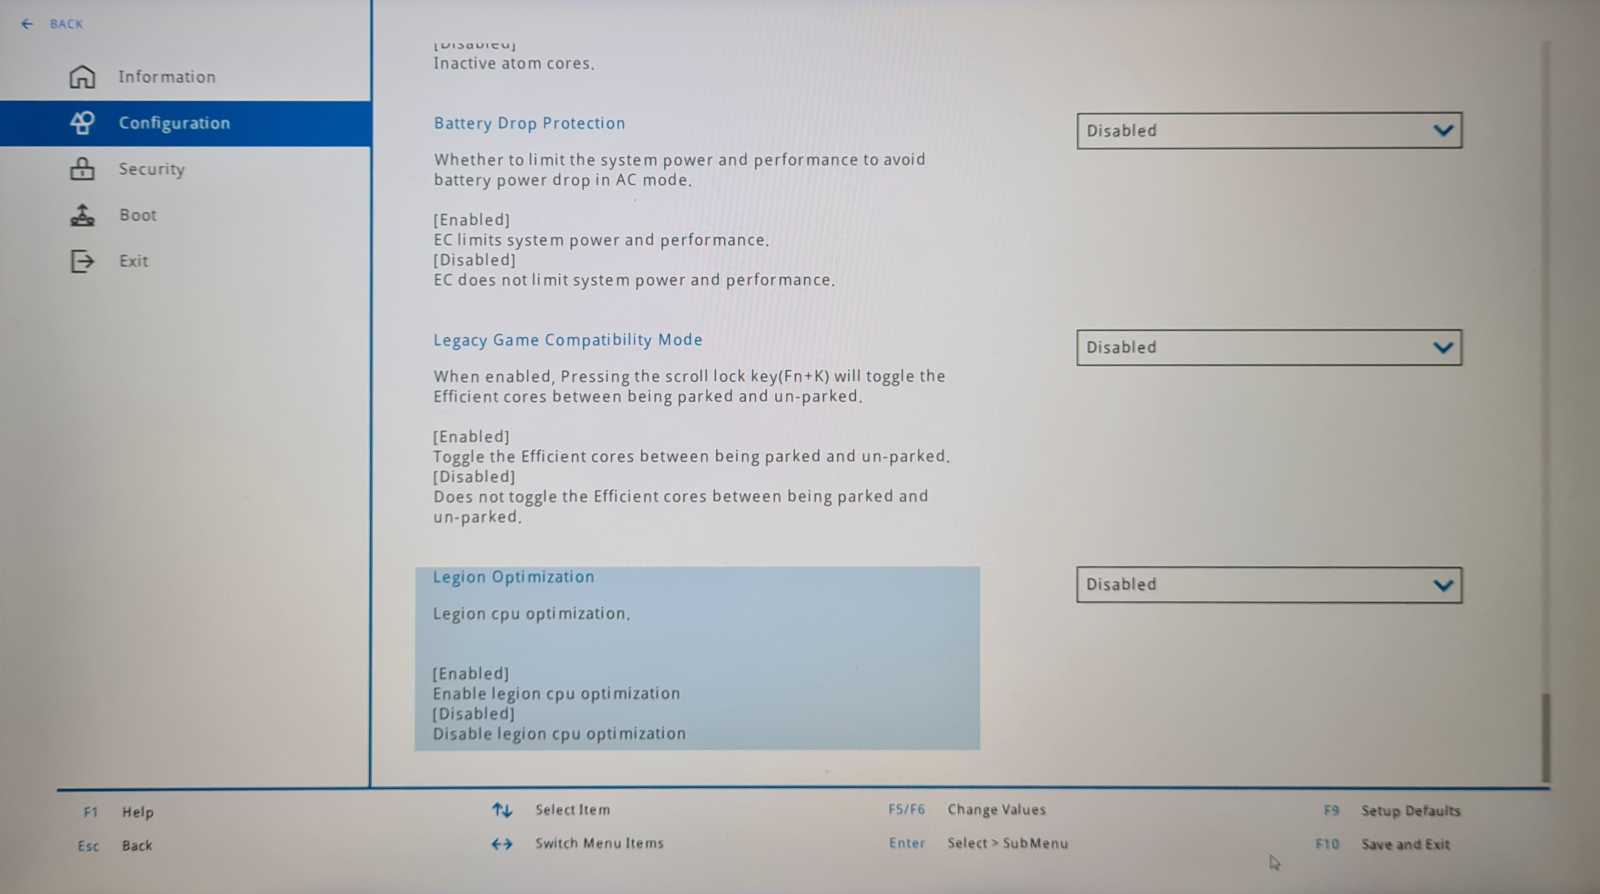This screenshot has width=1600, height=894.
Task: Click 'Inactive atom cores.' text
Action: pyautogui.click(x=513, y=63)
